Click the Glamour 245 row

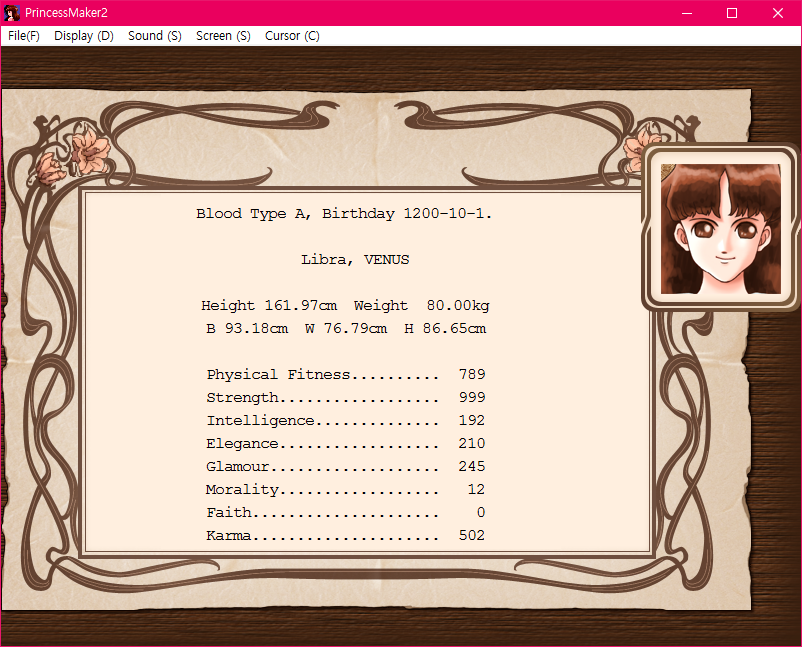point(346,466)
